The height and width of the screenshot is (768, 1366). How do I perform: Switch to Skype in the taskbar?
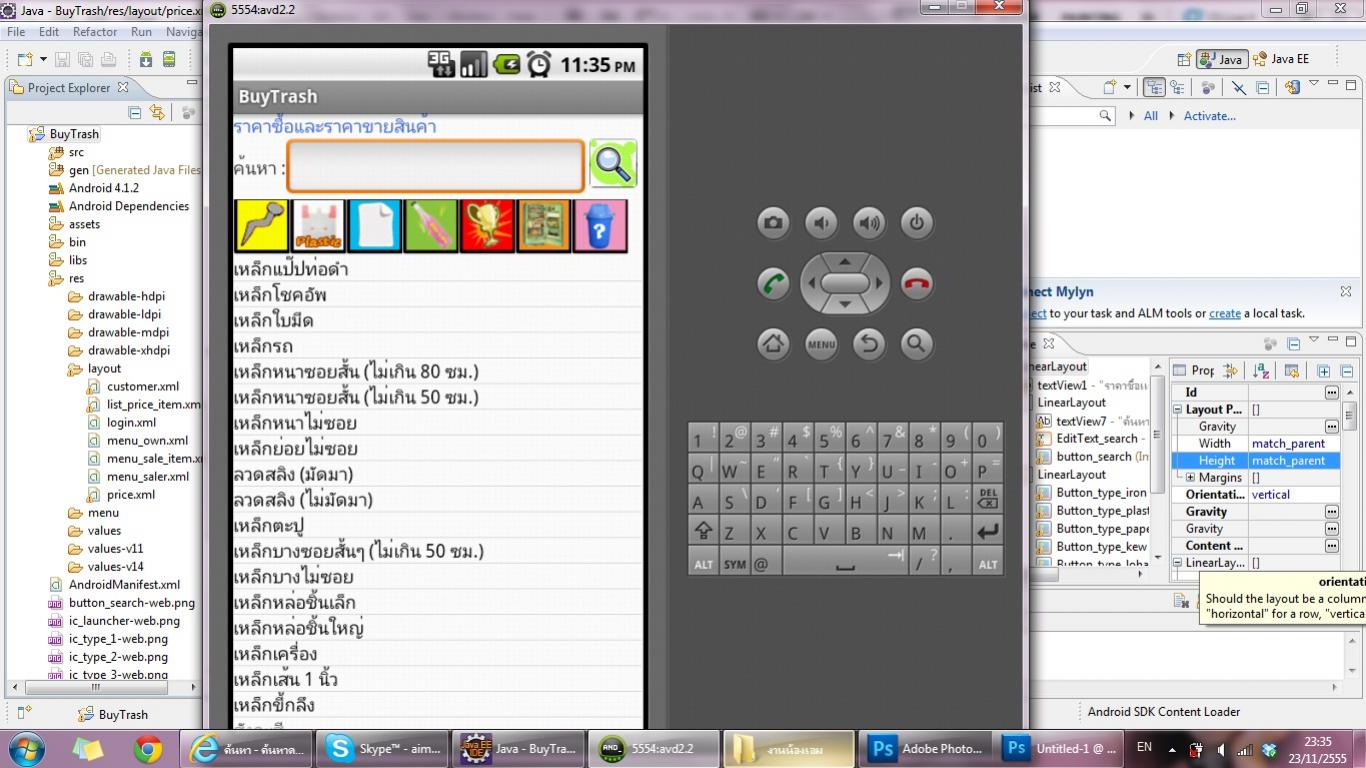(383, 748)
